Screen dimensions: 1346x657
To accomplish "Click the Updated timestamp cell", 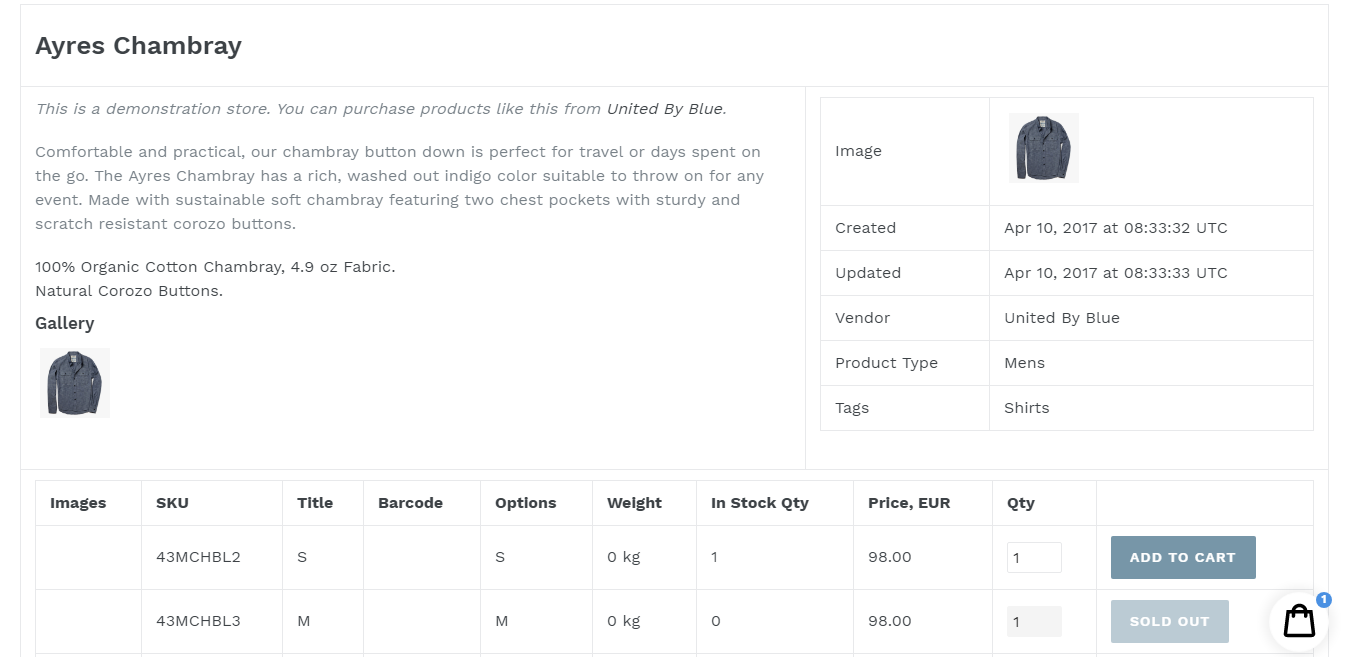I will click(1116, 272).
